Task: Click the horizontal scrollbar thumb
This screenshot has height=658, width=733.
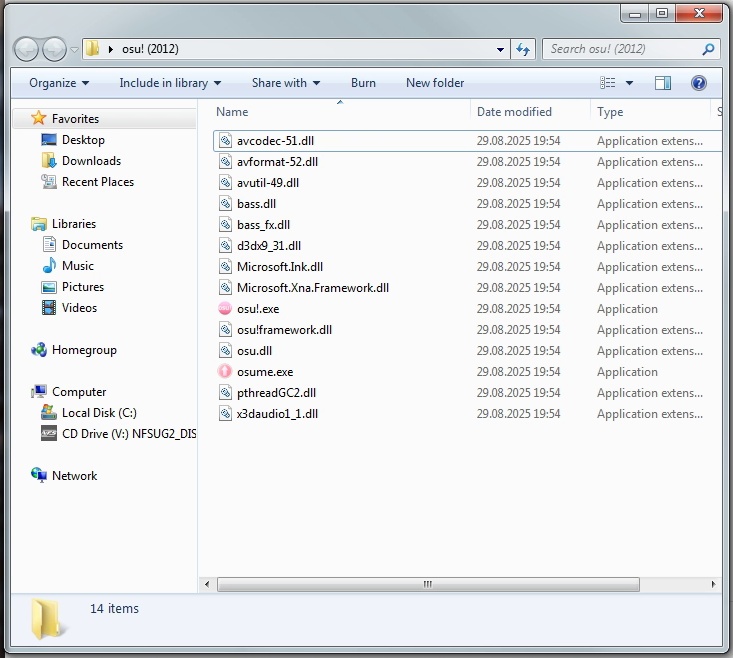Action: (x=428, y=584)
